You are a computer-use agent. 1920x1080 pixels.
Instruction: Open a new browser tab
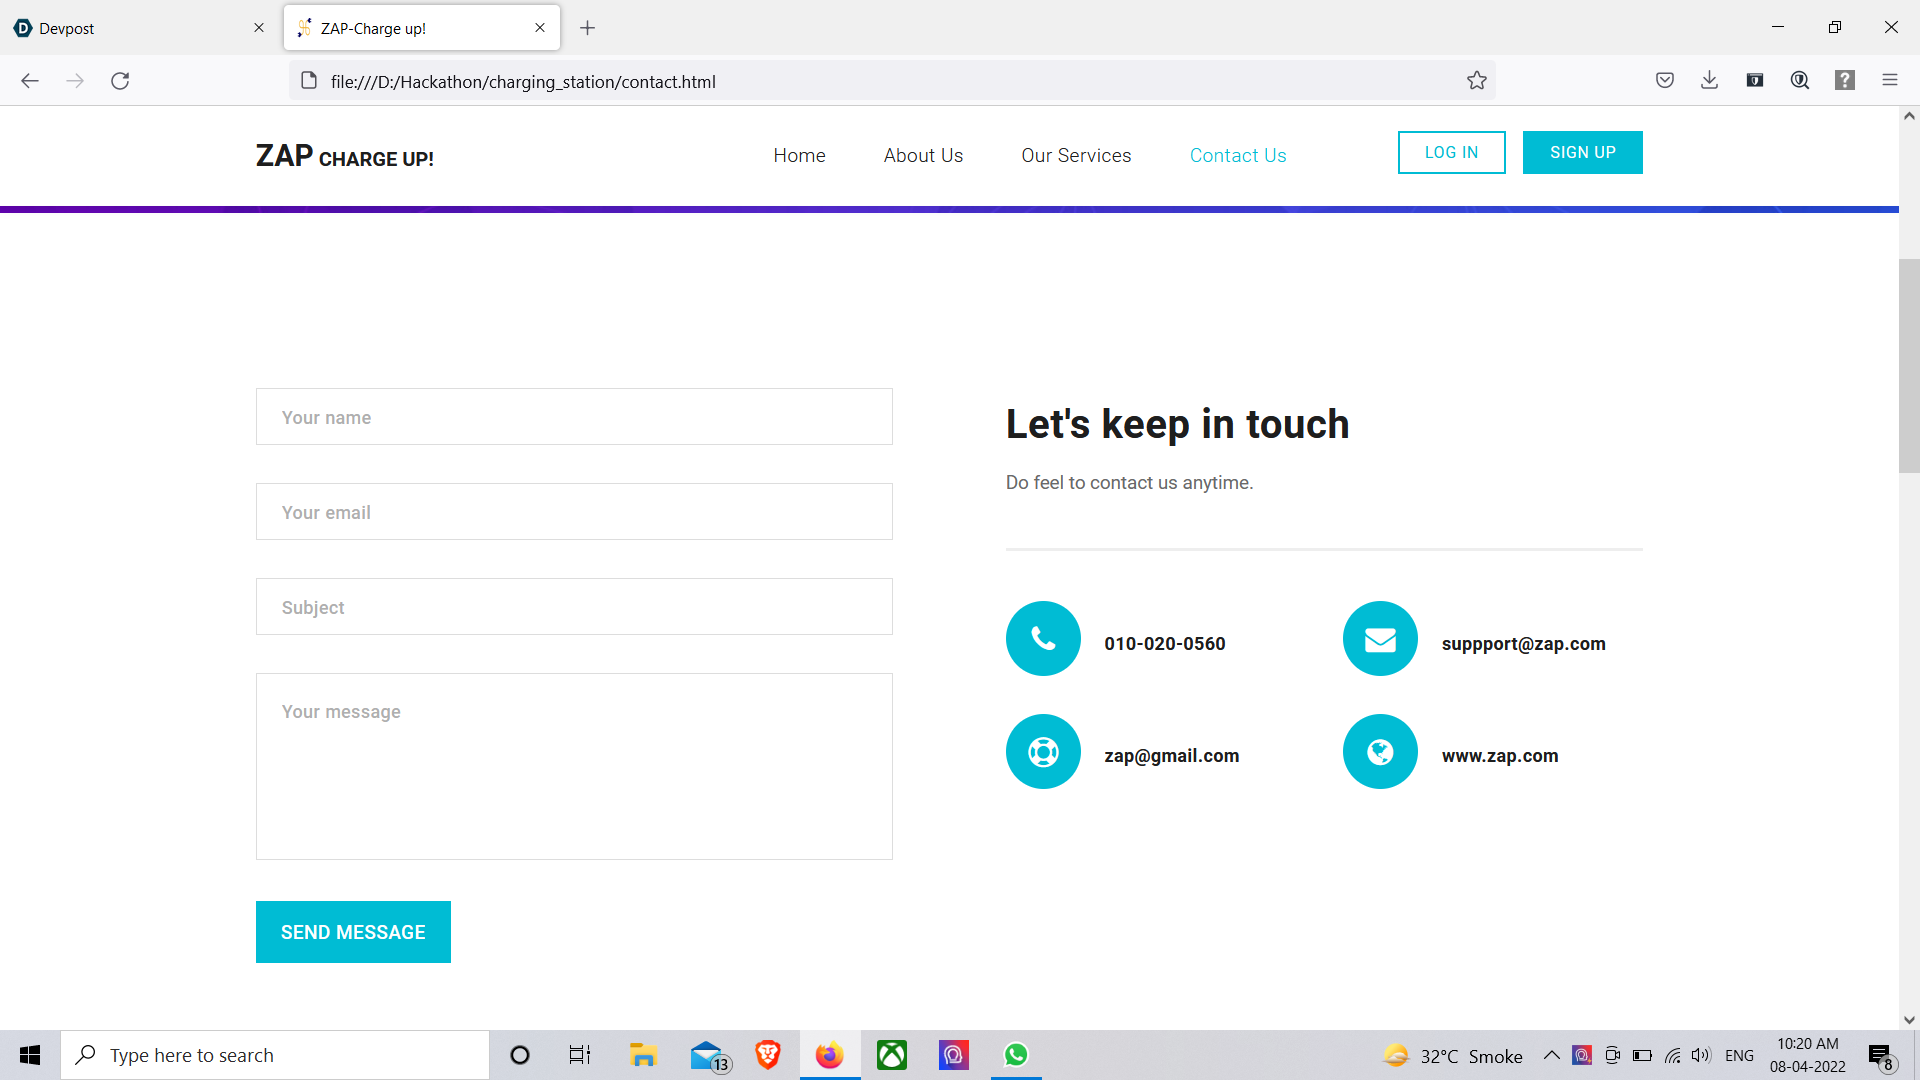[x=588, y=28]
